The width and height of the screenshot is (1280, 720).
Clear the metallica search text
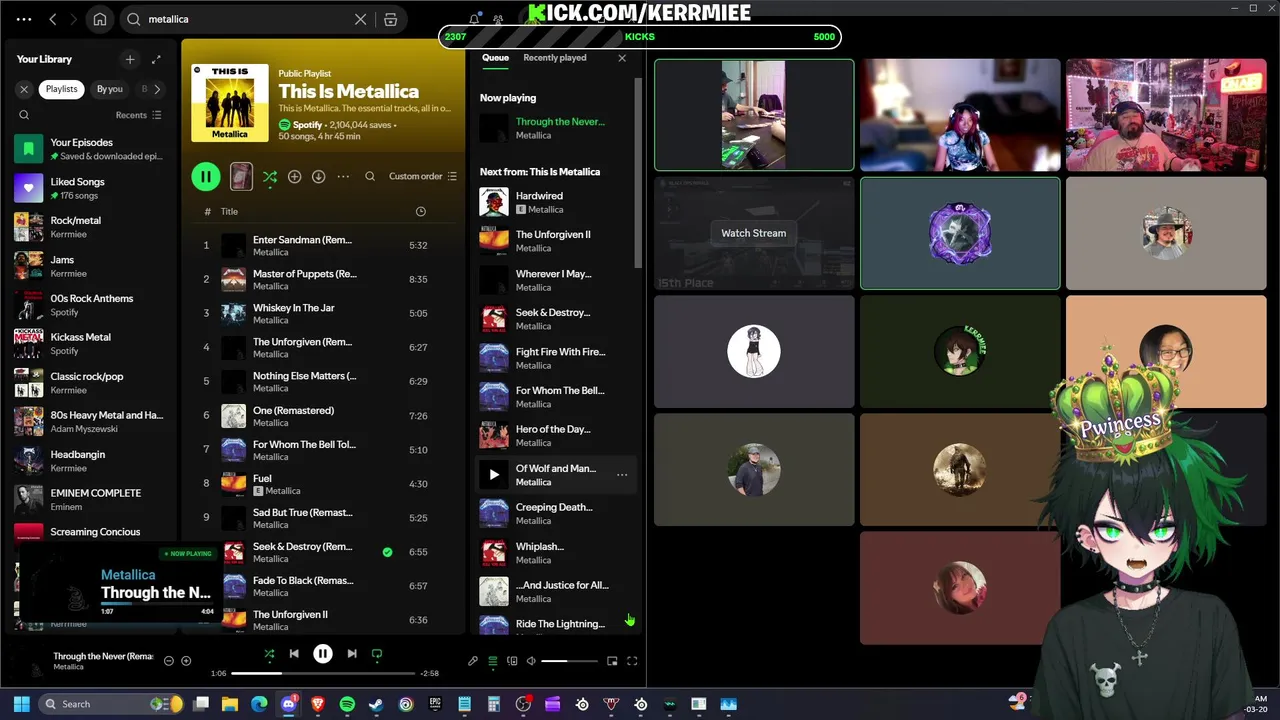point(361,19)
